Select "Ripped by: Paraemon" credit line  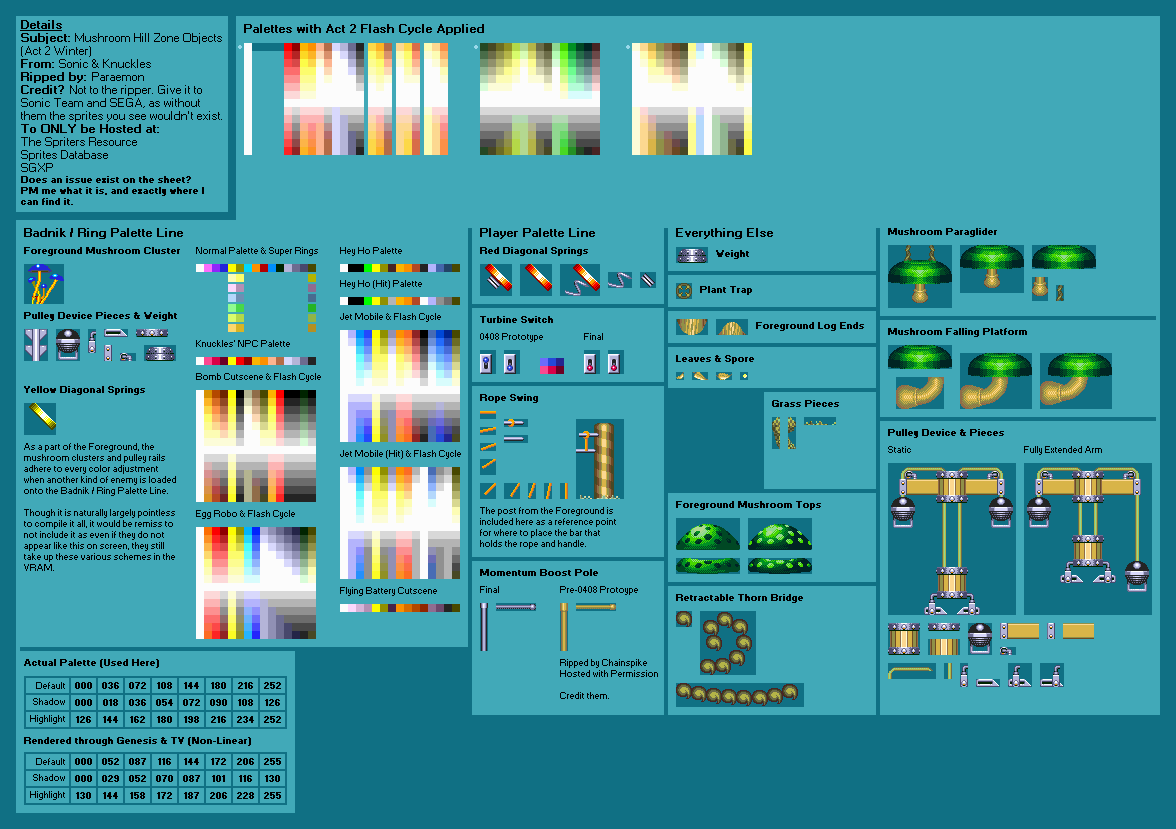click(82, 77)
